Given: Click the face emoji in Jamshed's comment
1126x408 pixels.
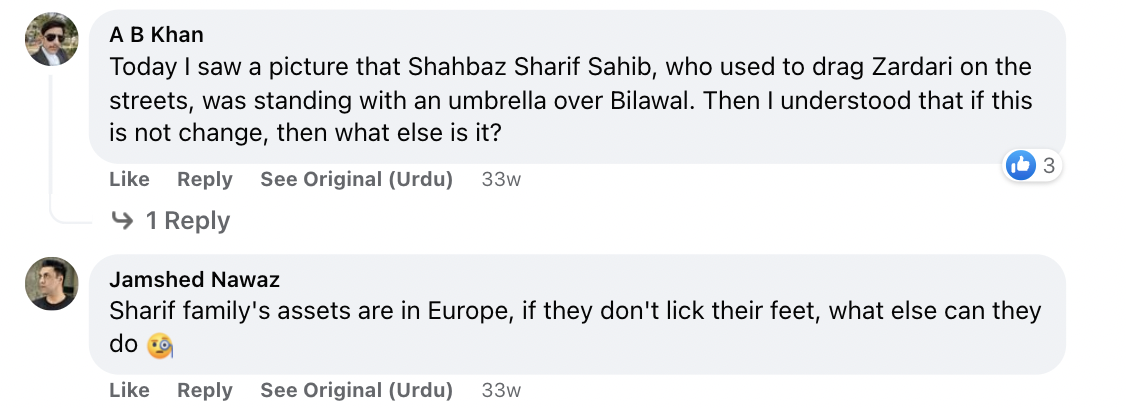Looking at the screenshot, I should pos(160,346).
